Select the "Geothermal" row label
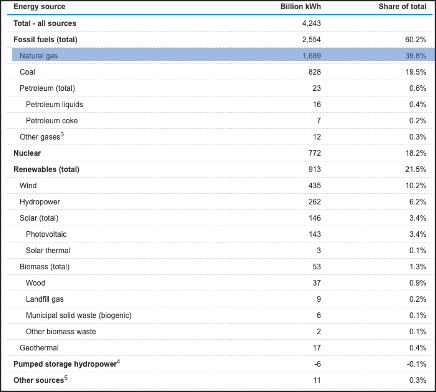This screenshot has width=436, height=392. point(39,348)
